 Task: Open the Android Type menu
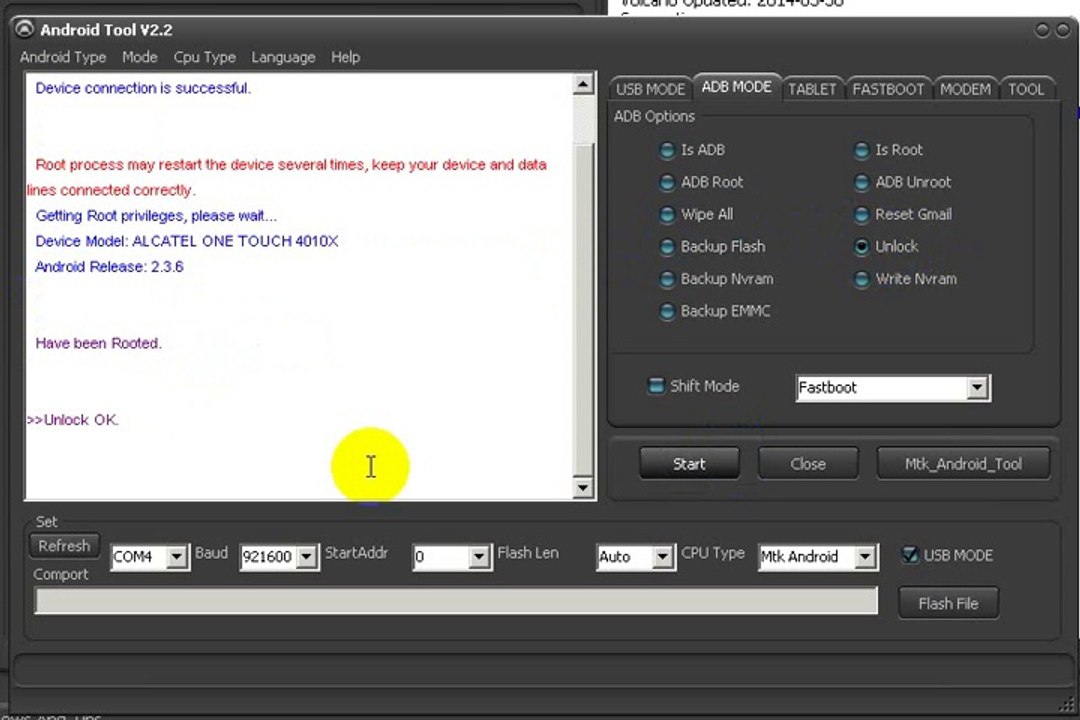[x=63, y=57]
